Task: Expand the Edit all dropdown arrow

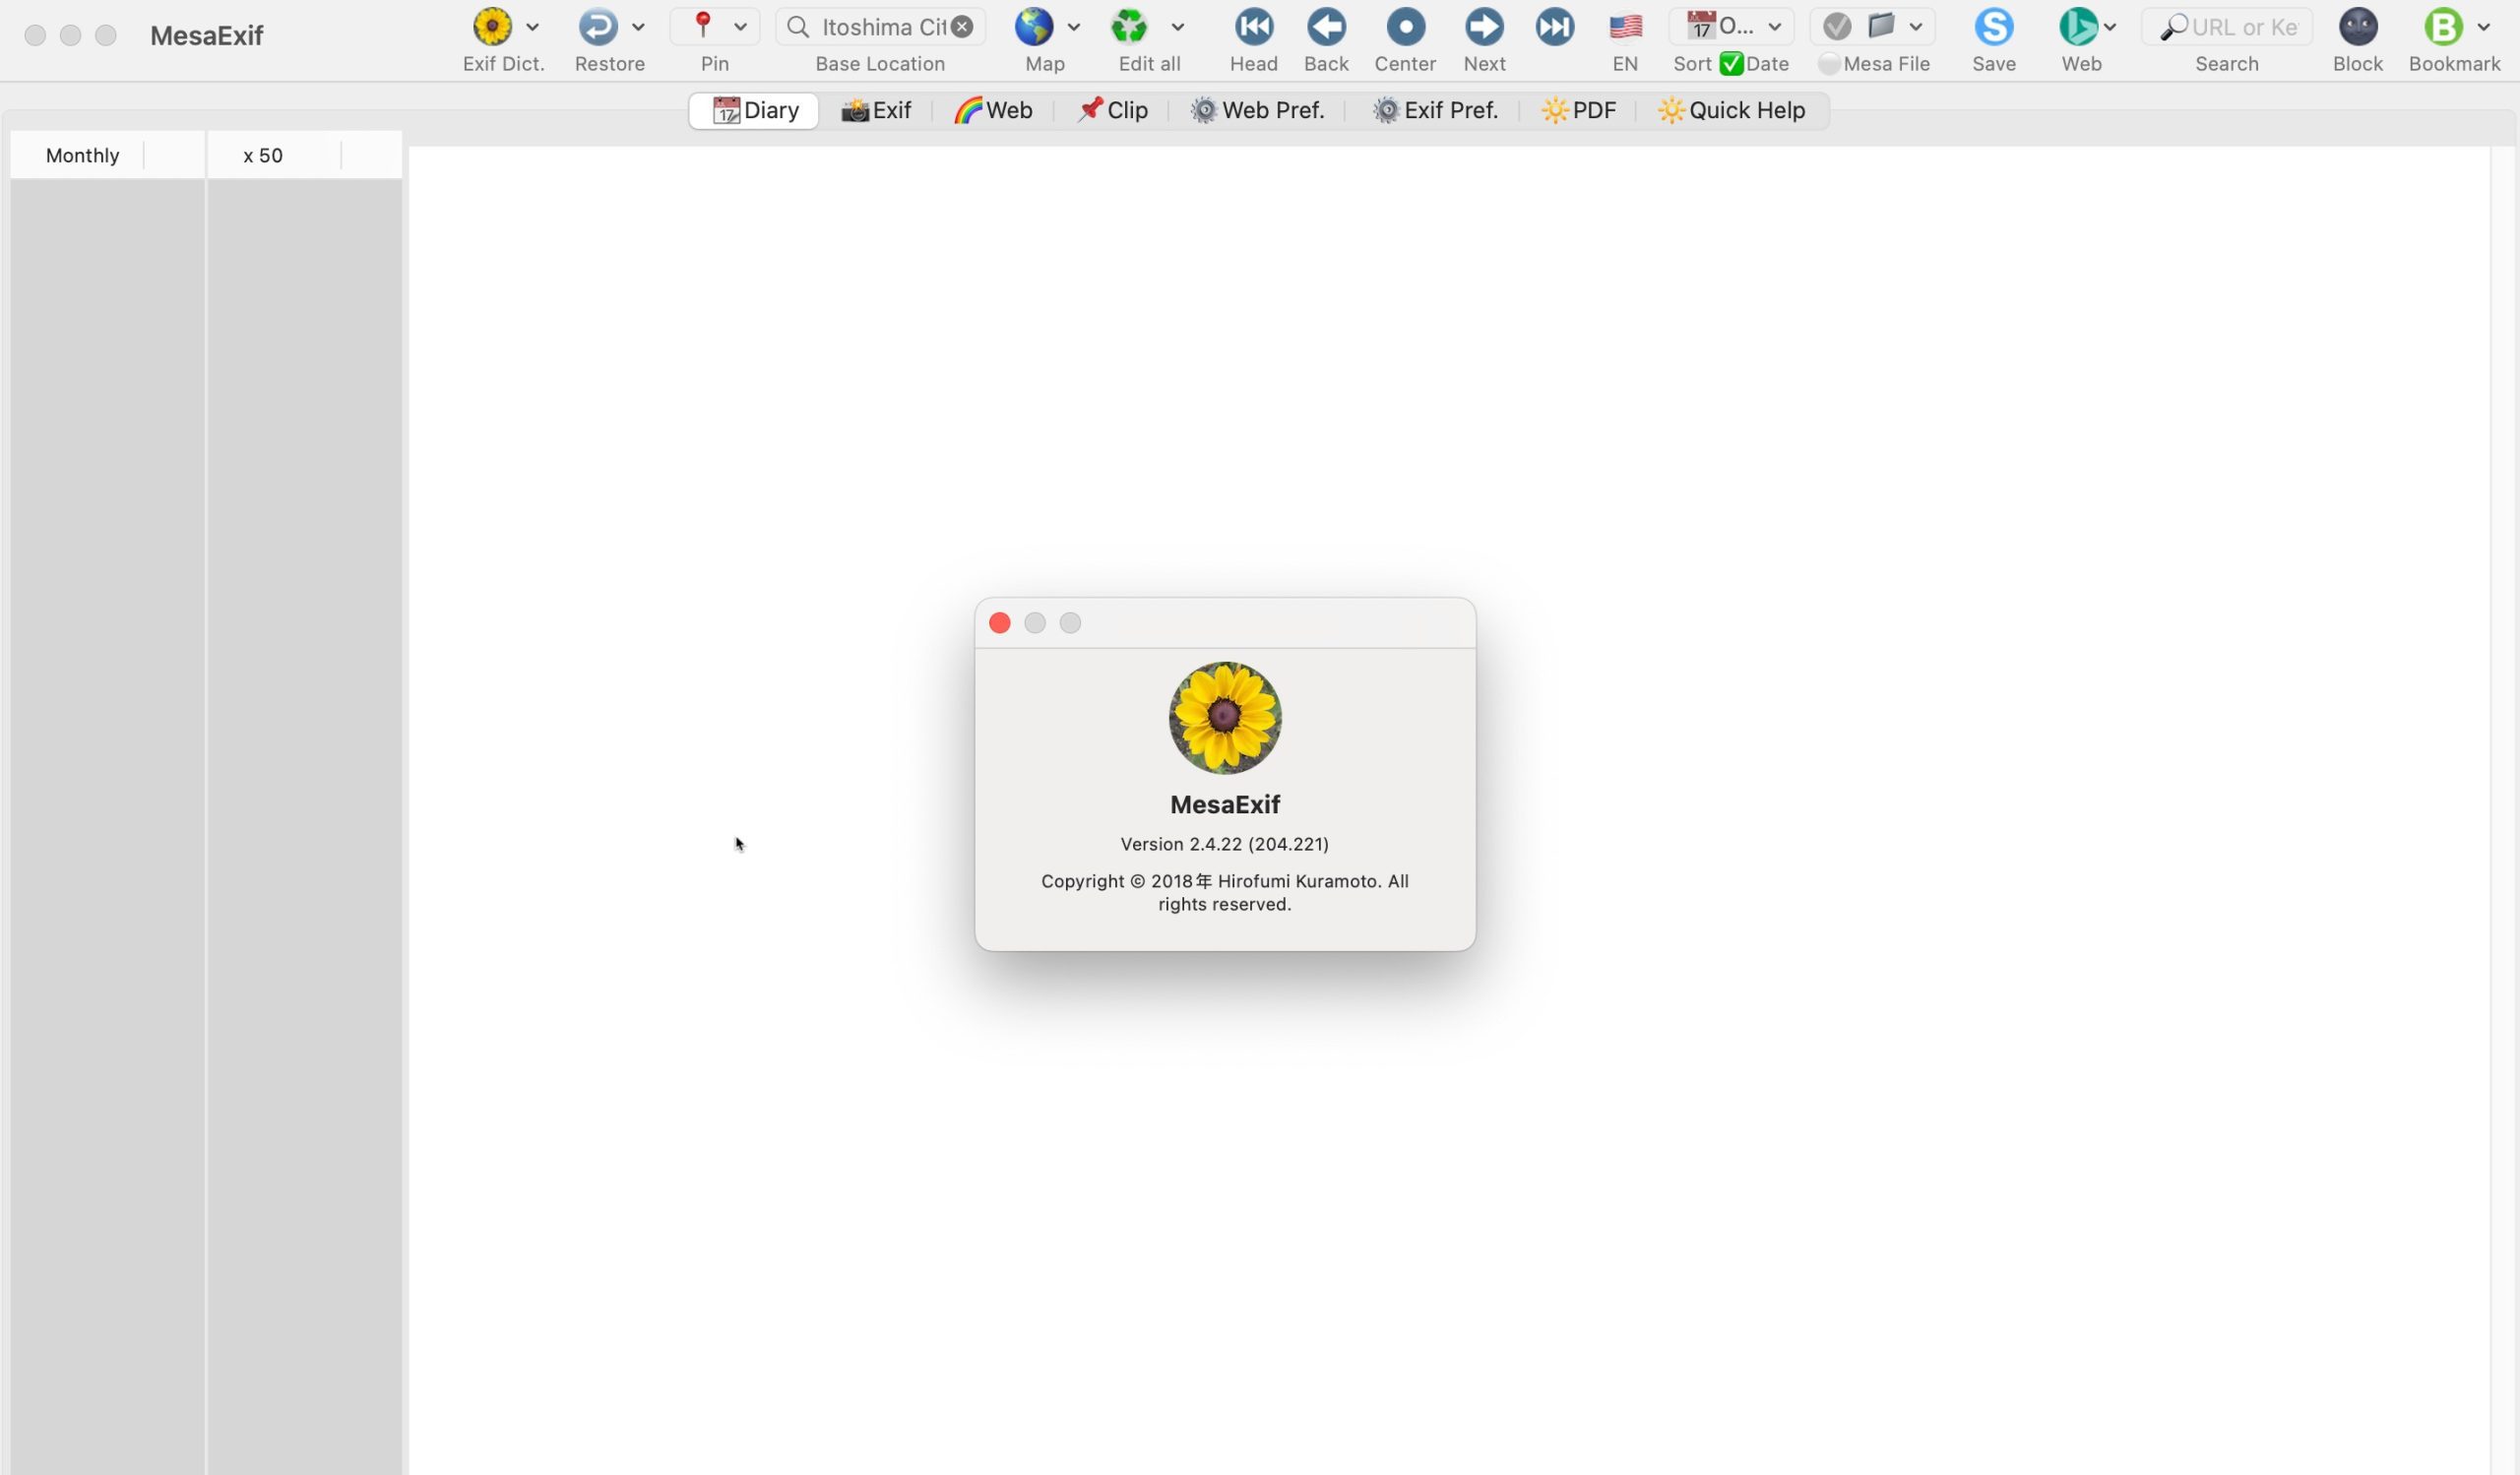Action: (1178, 27)
